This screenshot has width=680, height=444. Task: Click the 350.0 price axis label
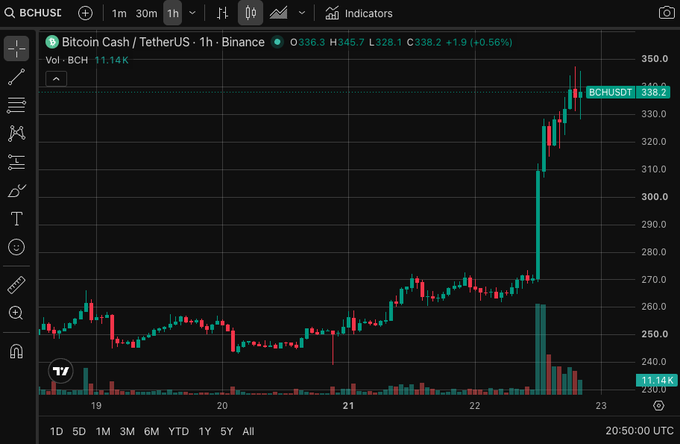(654, 59)
